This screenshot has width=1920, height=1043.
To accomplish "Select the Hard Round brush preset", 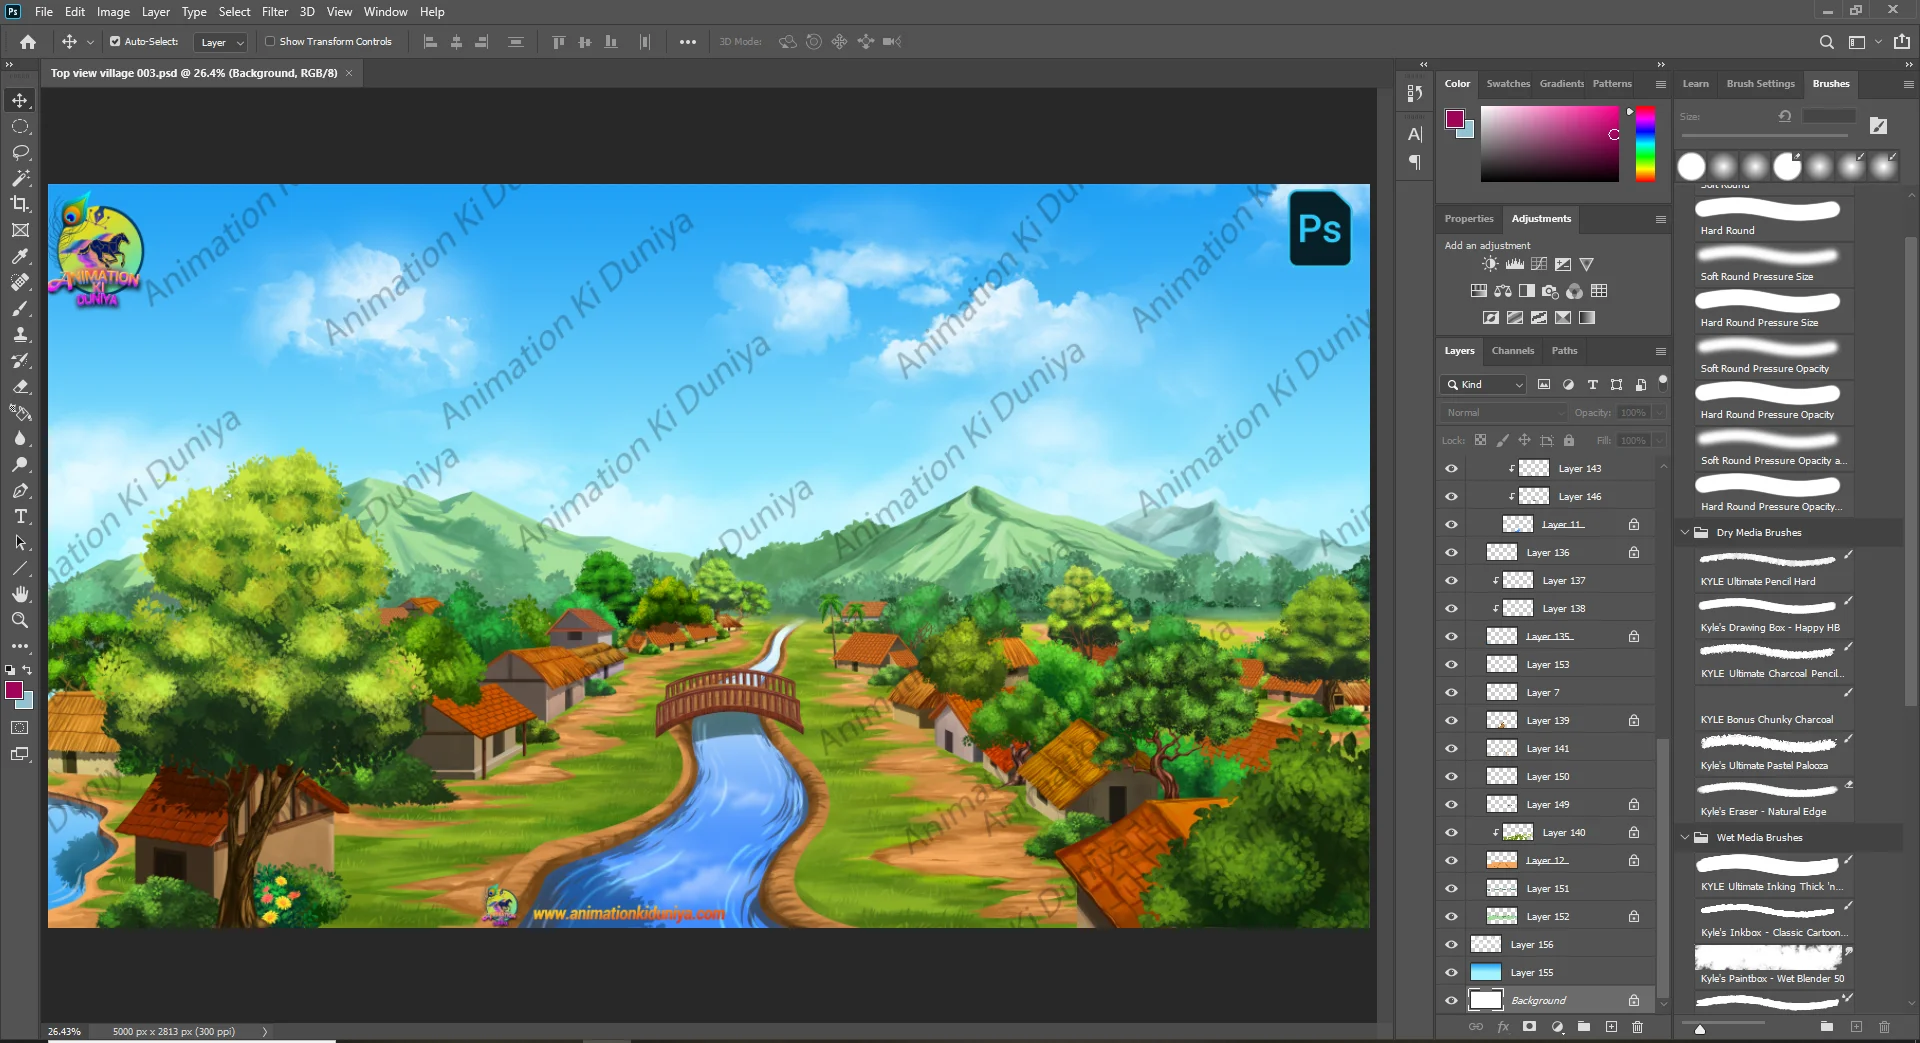I will point(1768,217).
